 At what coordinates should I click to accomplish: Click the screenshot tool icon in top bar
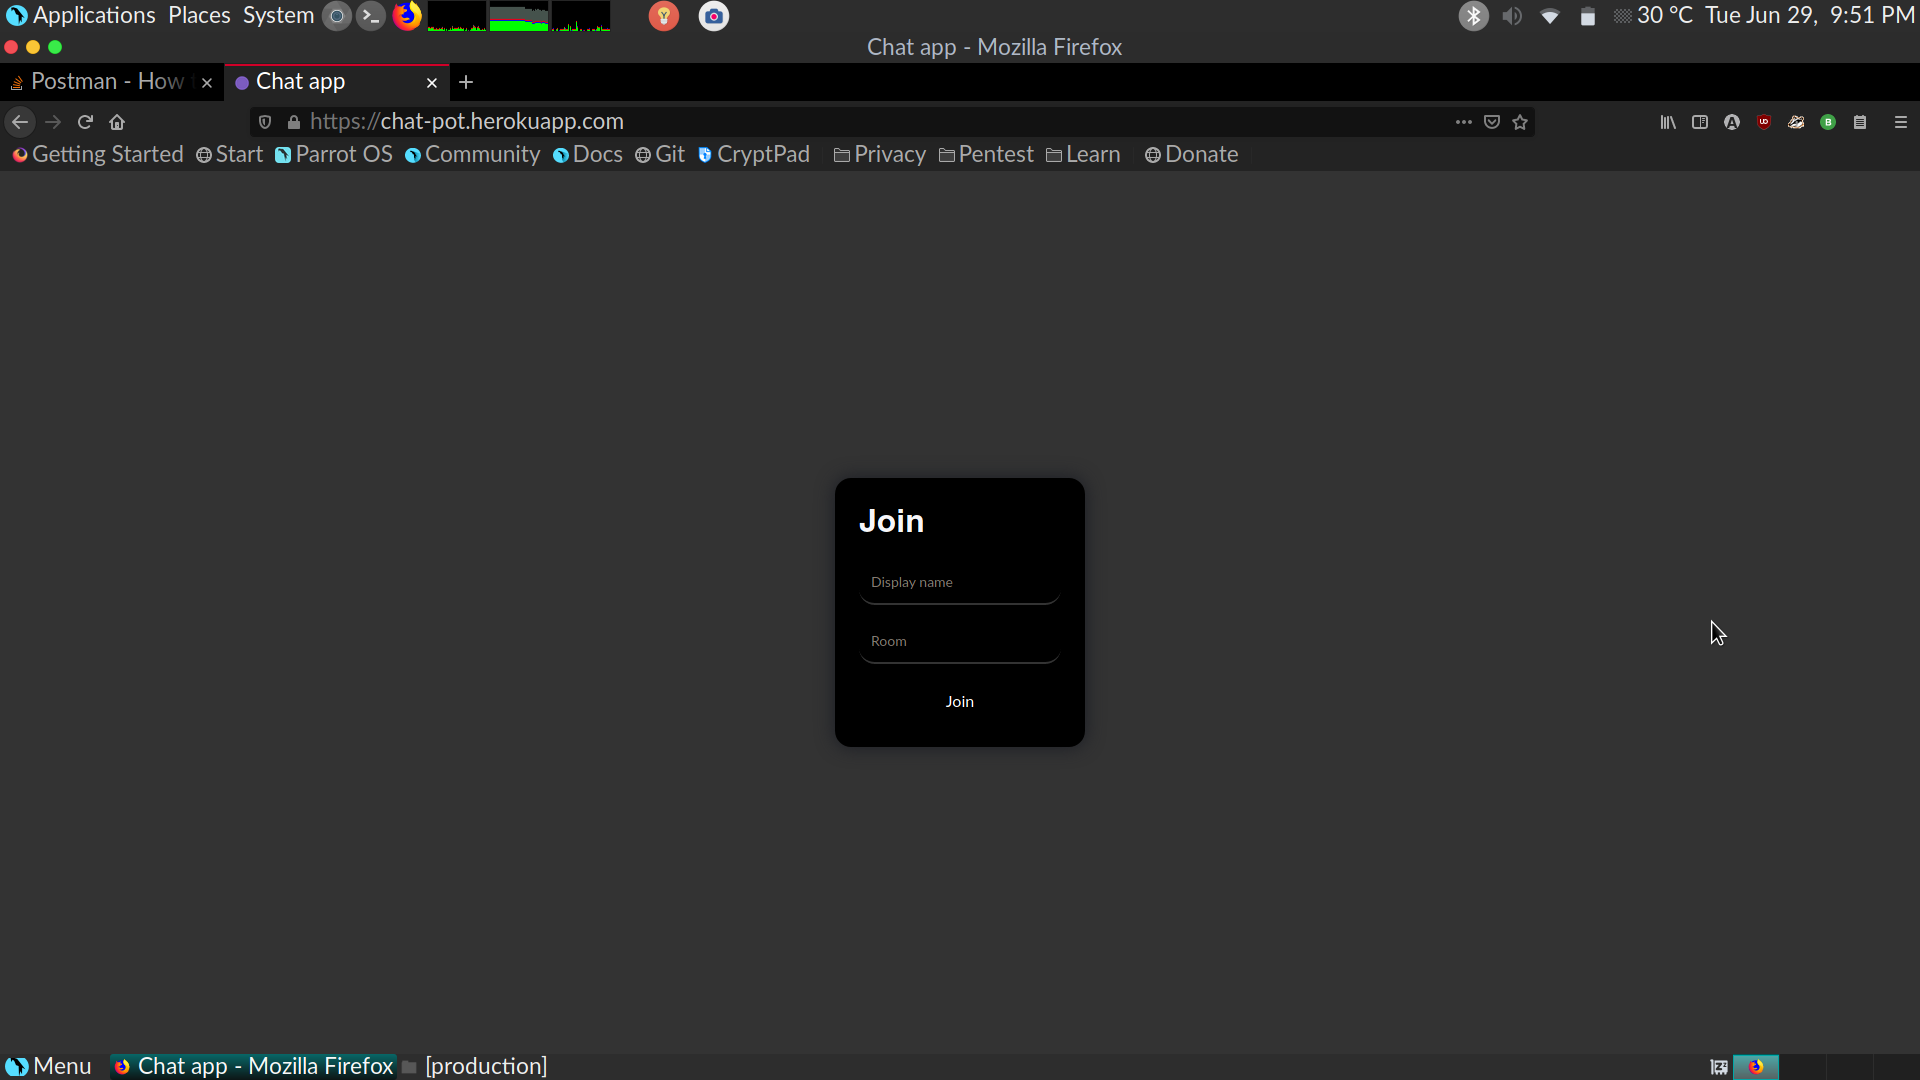point(715,16)
